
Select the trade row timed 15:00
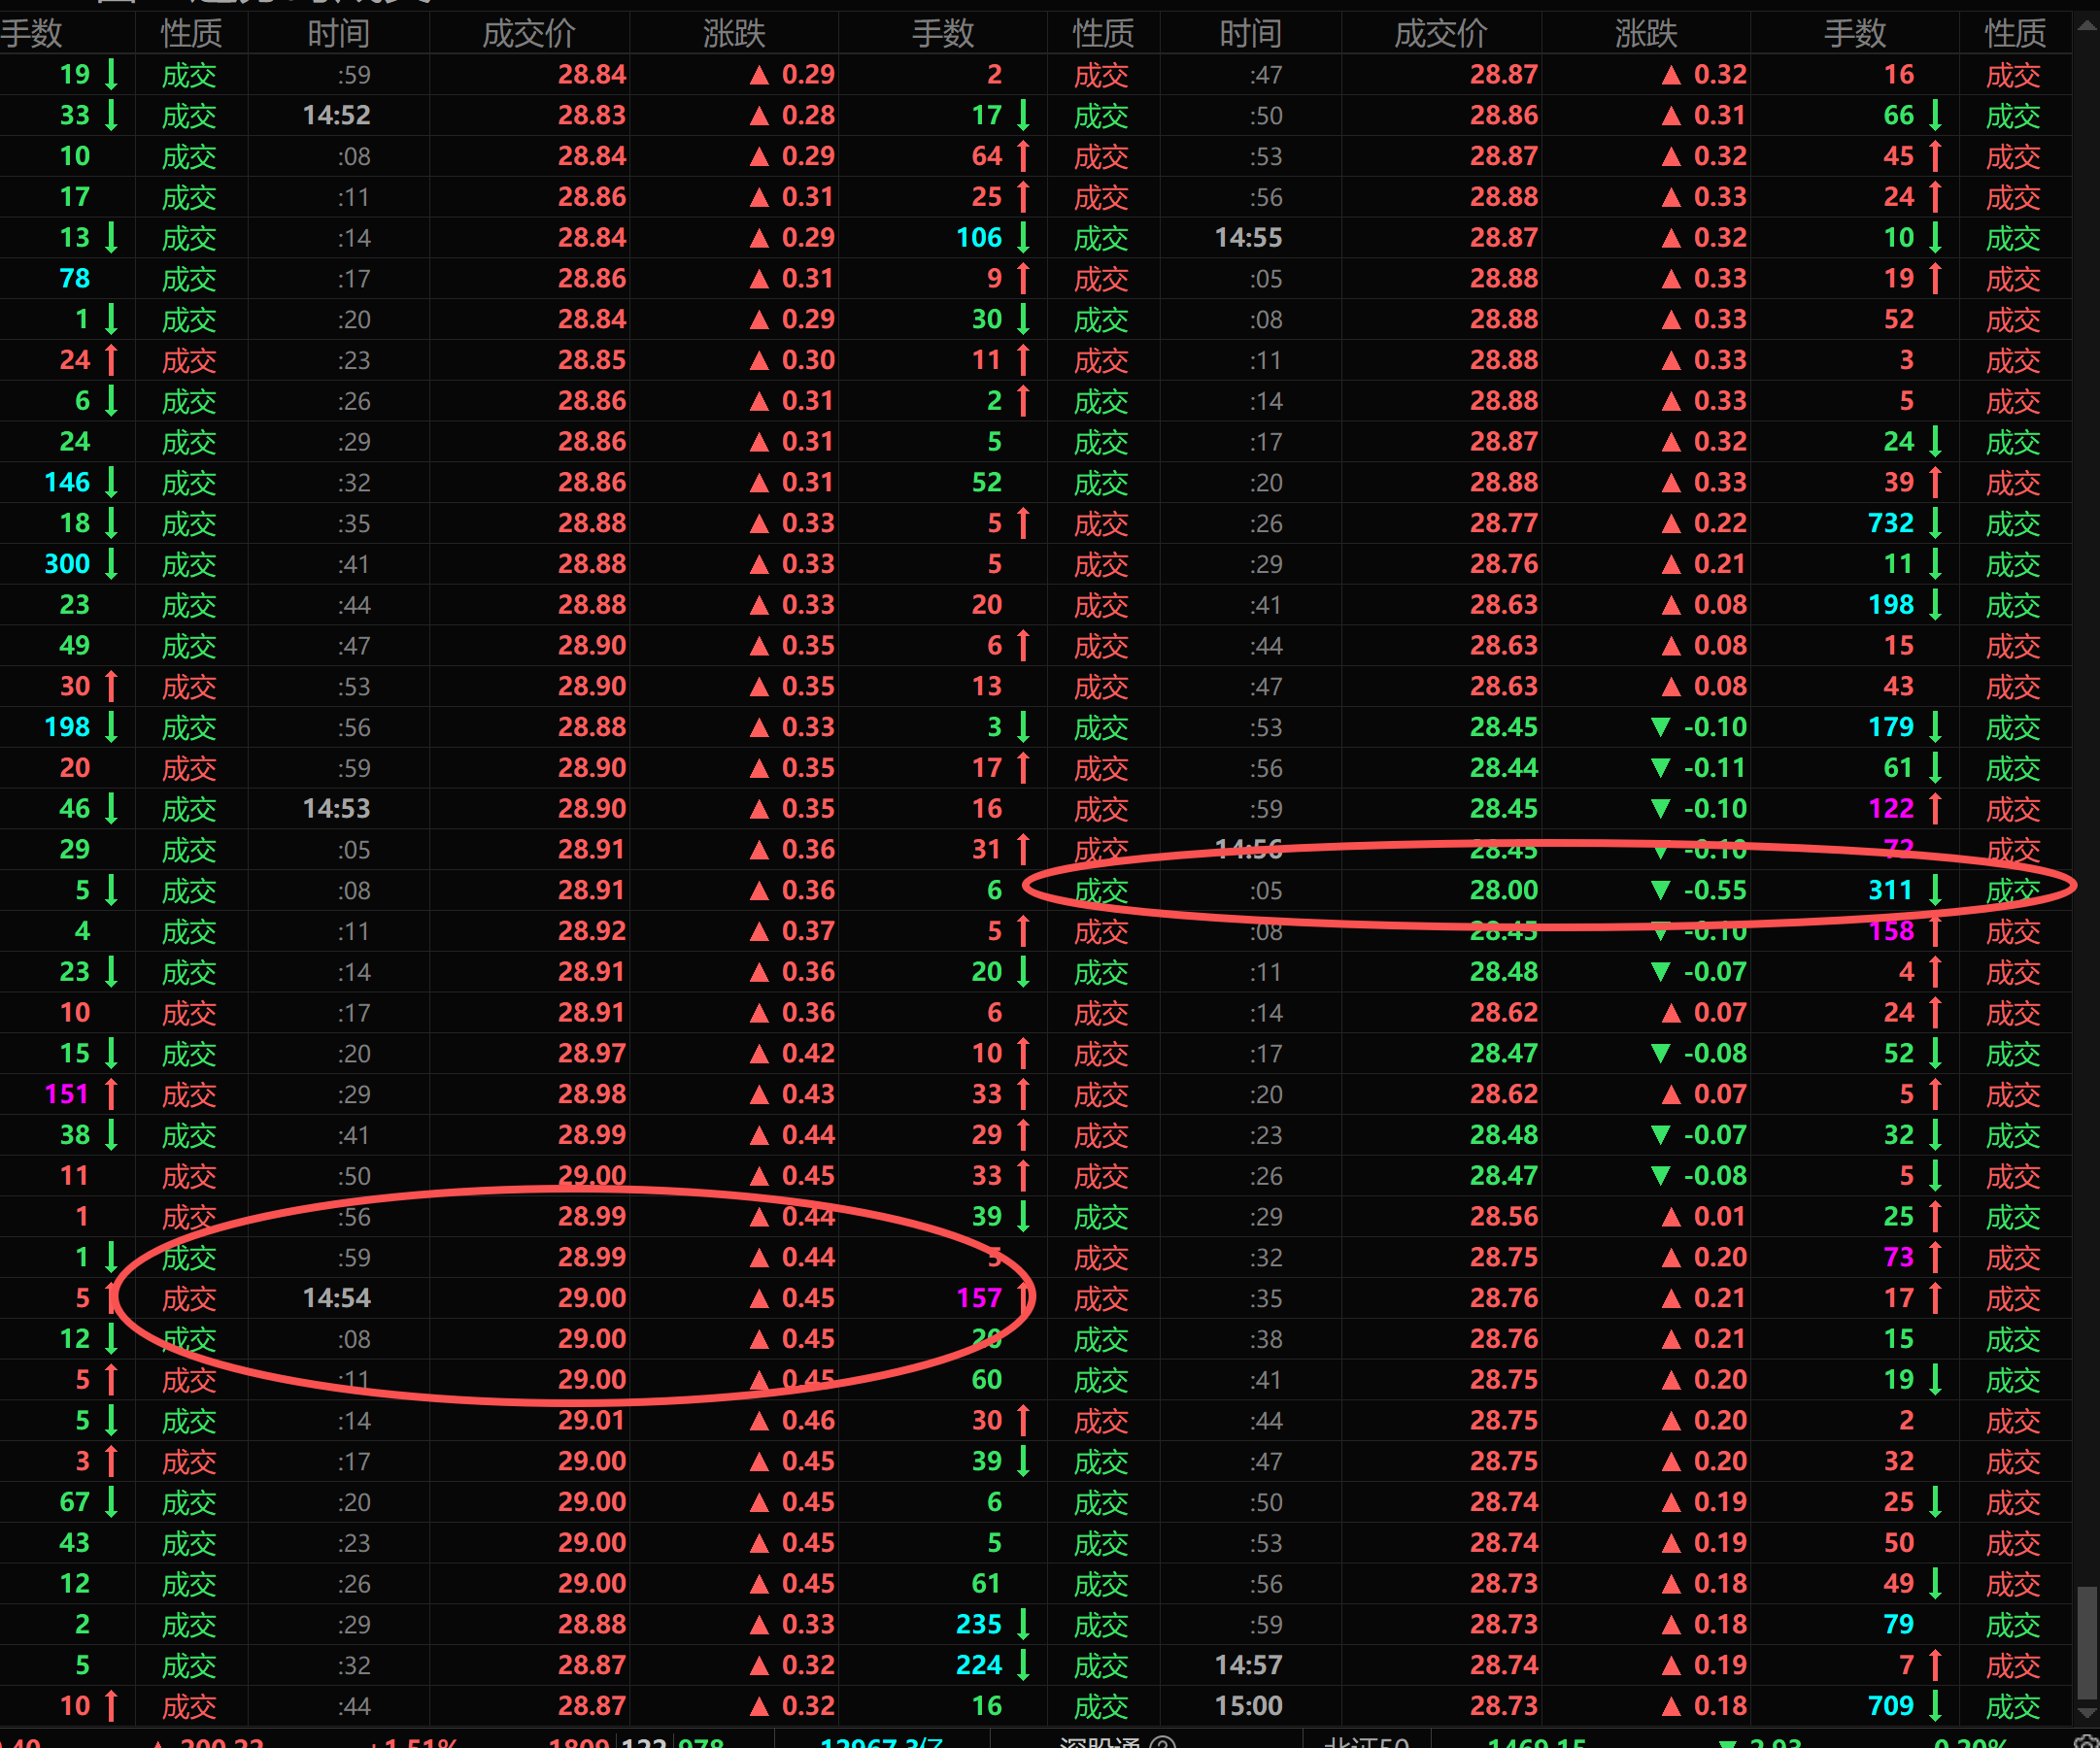pyautogui.click(x=1248, y=1706)
